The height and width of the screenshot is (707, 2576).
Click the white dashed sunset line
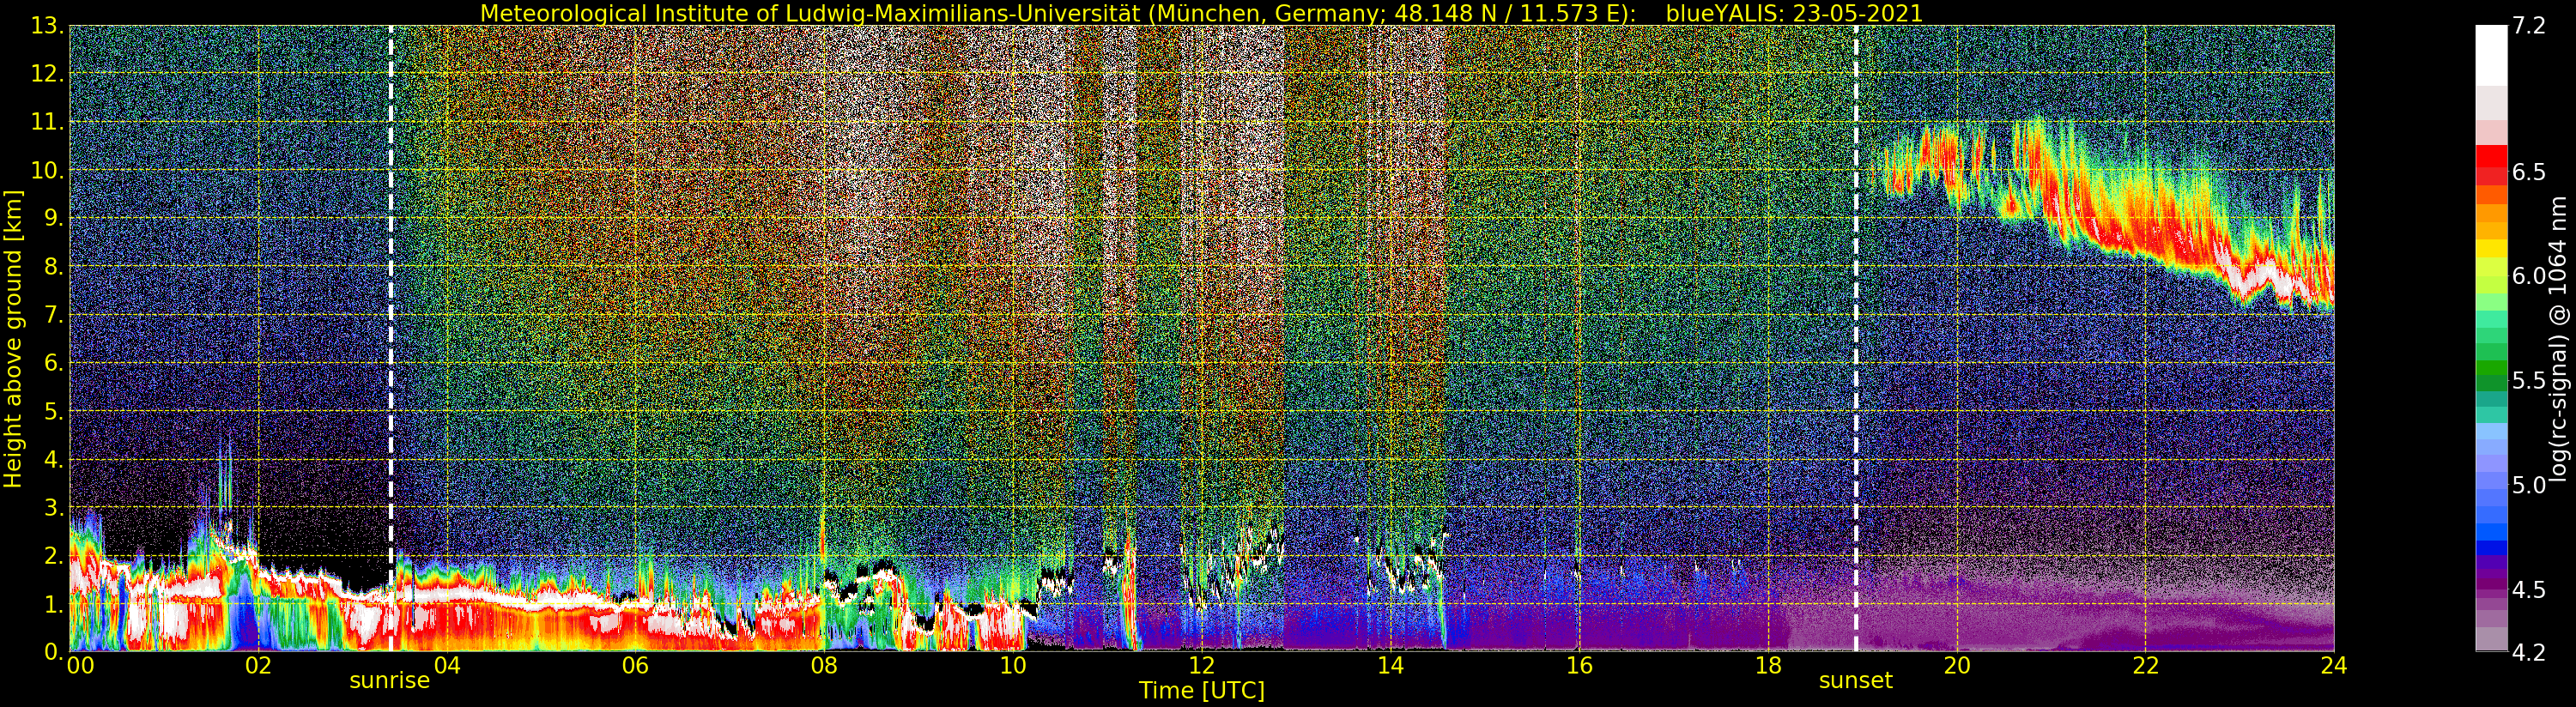tap(1856, 338)
